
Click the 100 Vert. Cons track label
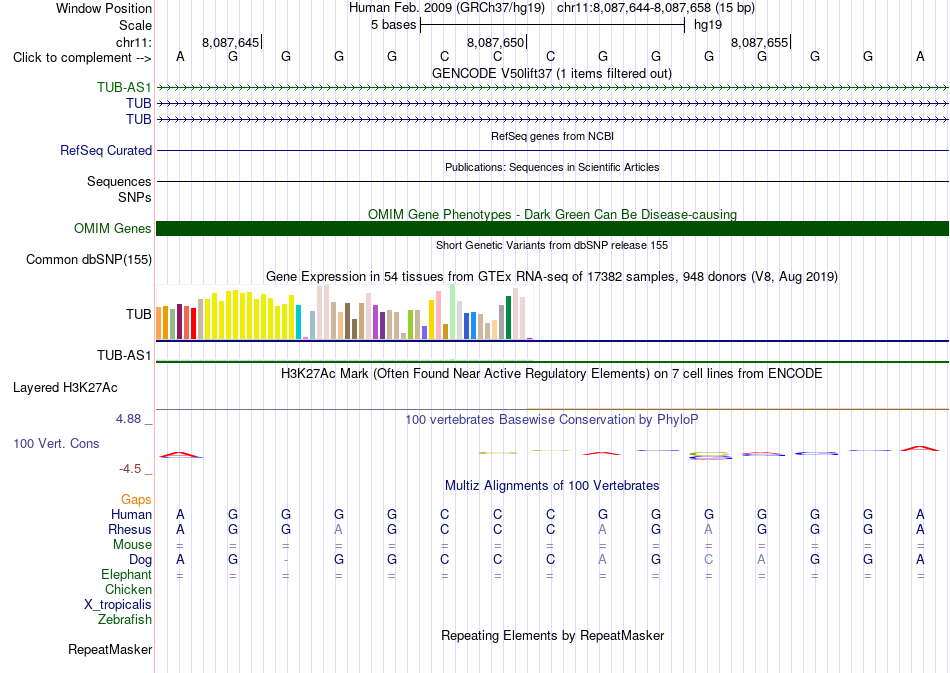(x=56, y=443)
